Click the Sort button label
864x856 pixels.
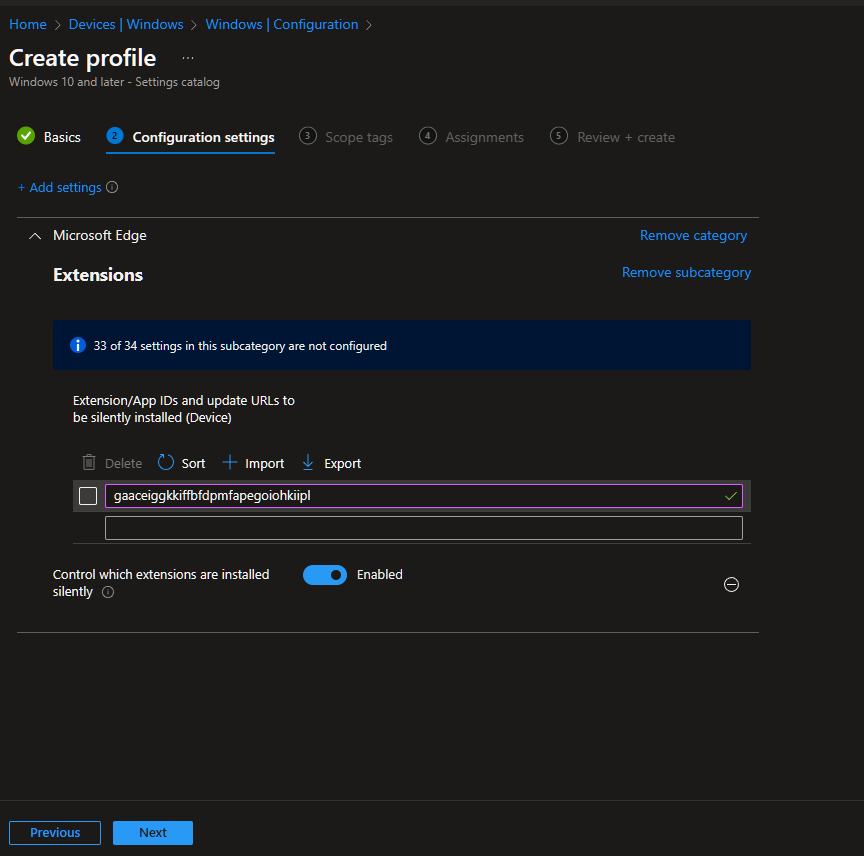tap(193, 464)
